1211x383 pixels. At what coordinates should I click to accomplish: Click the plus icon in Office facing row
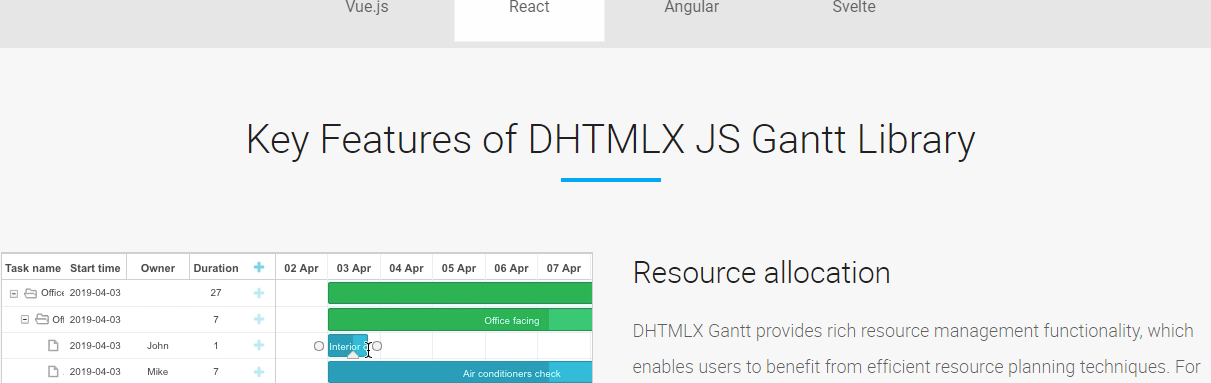(x=259, y=319)
